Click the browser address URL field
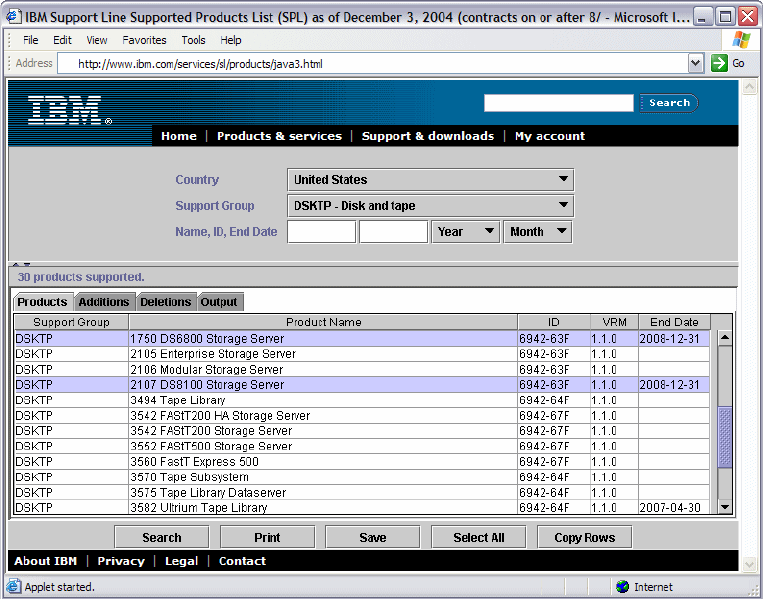 [x=372, y=64]
